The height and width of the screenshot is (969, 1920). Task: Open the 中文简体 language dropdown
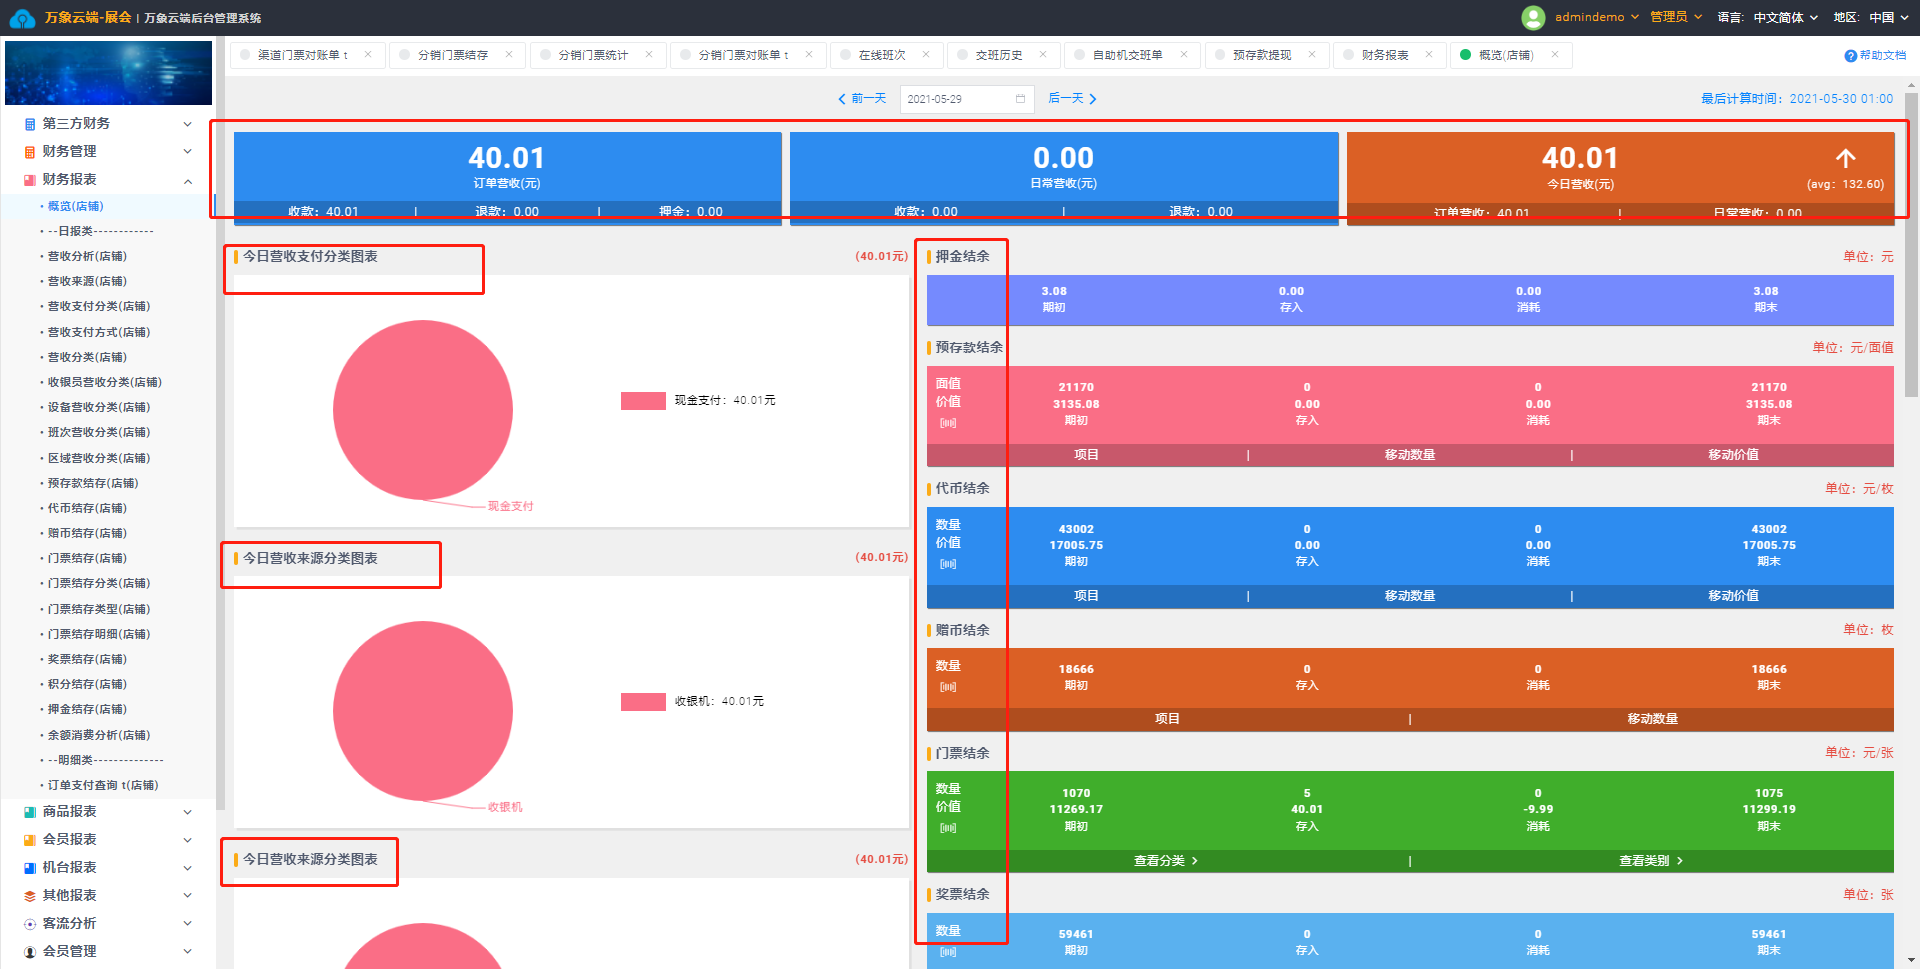[x=1785, y=17]
